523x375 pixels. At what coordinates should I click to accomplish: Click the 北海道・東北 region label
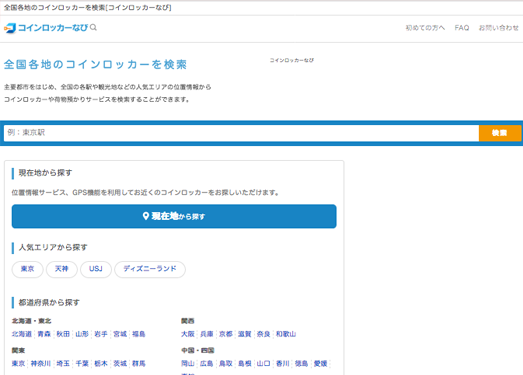point(31,321)
